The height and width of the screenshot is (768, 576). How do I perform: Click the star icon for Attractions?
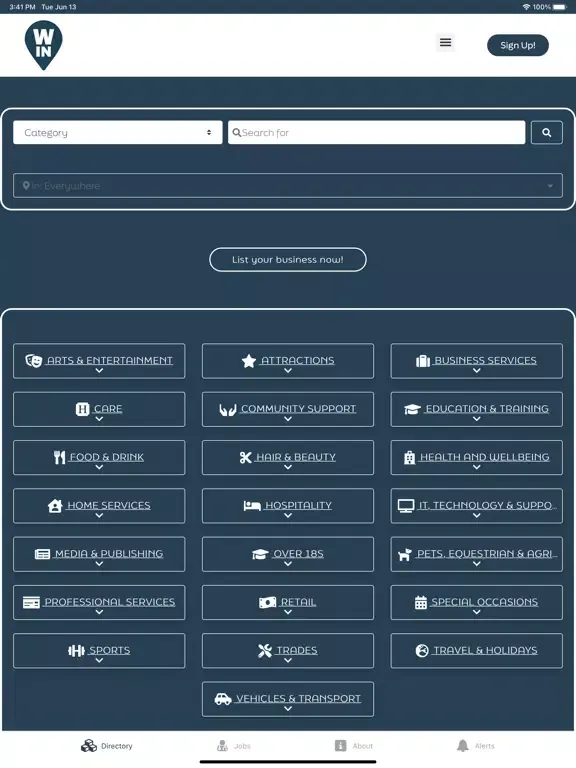point(249,360)
